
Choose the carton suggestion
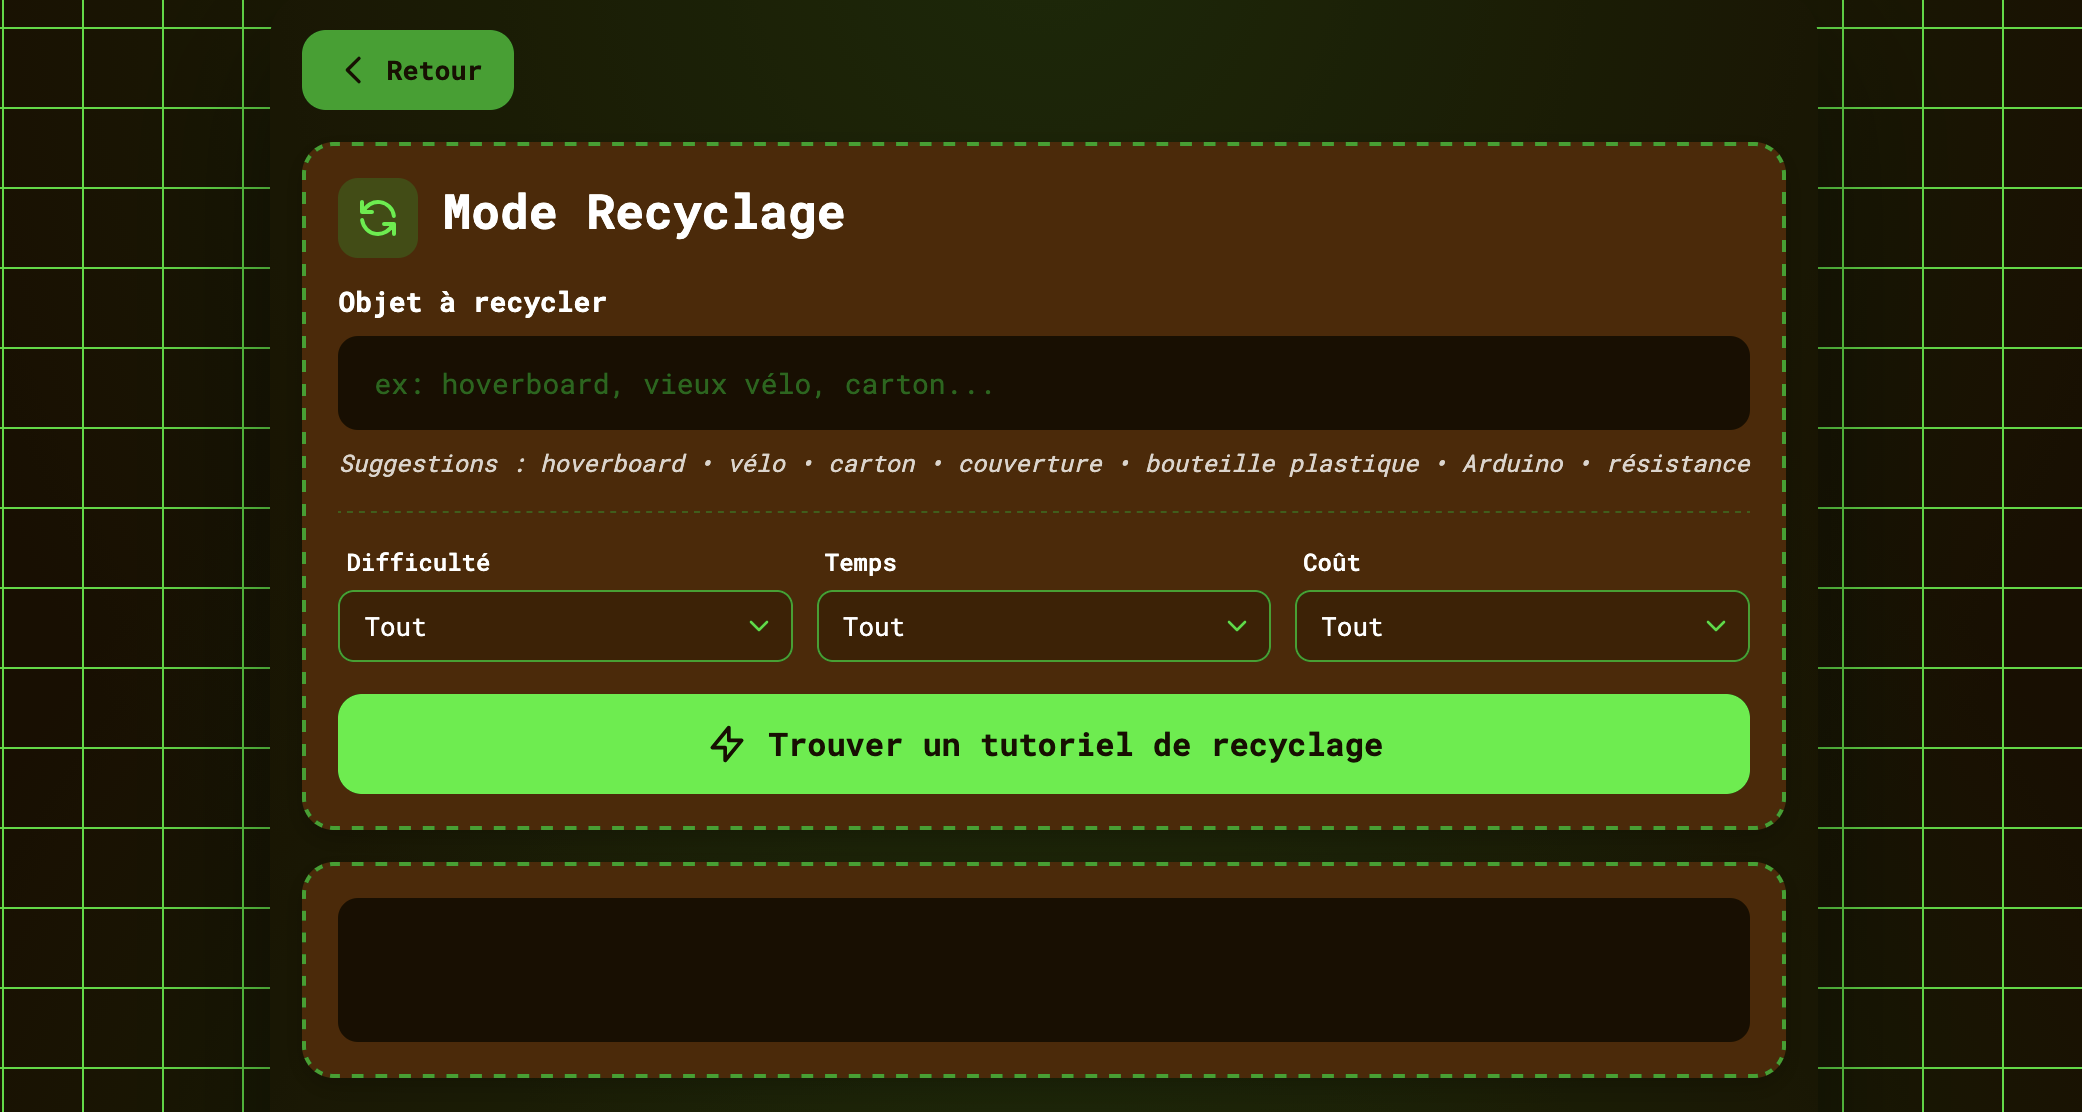(872, 464)
